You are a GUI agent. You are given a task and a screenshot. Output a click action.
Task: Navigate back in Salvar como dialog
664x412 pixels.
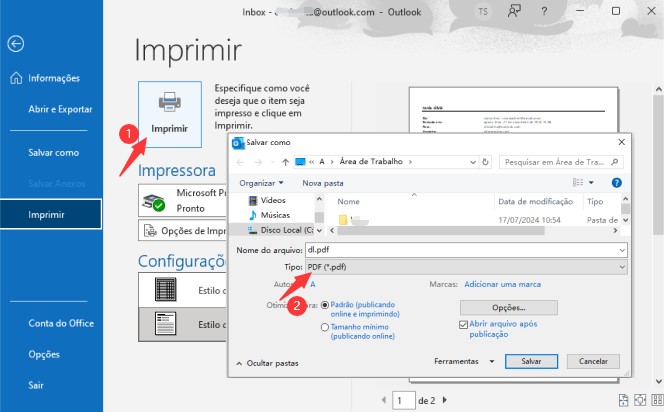pyautogui.click(x=240, y=162)
